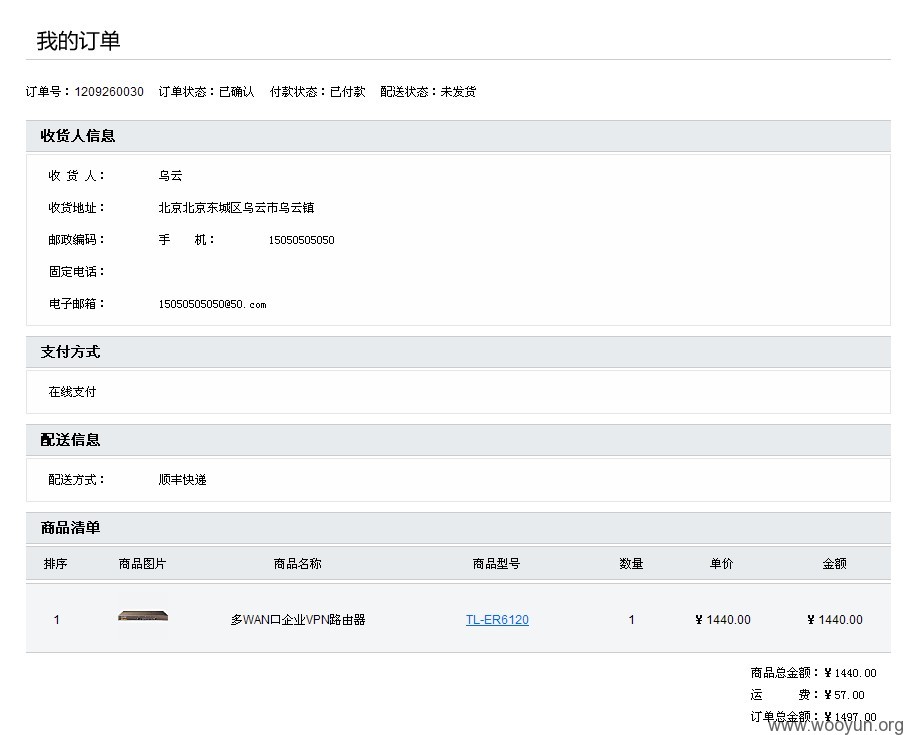
Task: Click the 支付方式 section header
Action: pyautogui.click(x=458, y=352)
